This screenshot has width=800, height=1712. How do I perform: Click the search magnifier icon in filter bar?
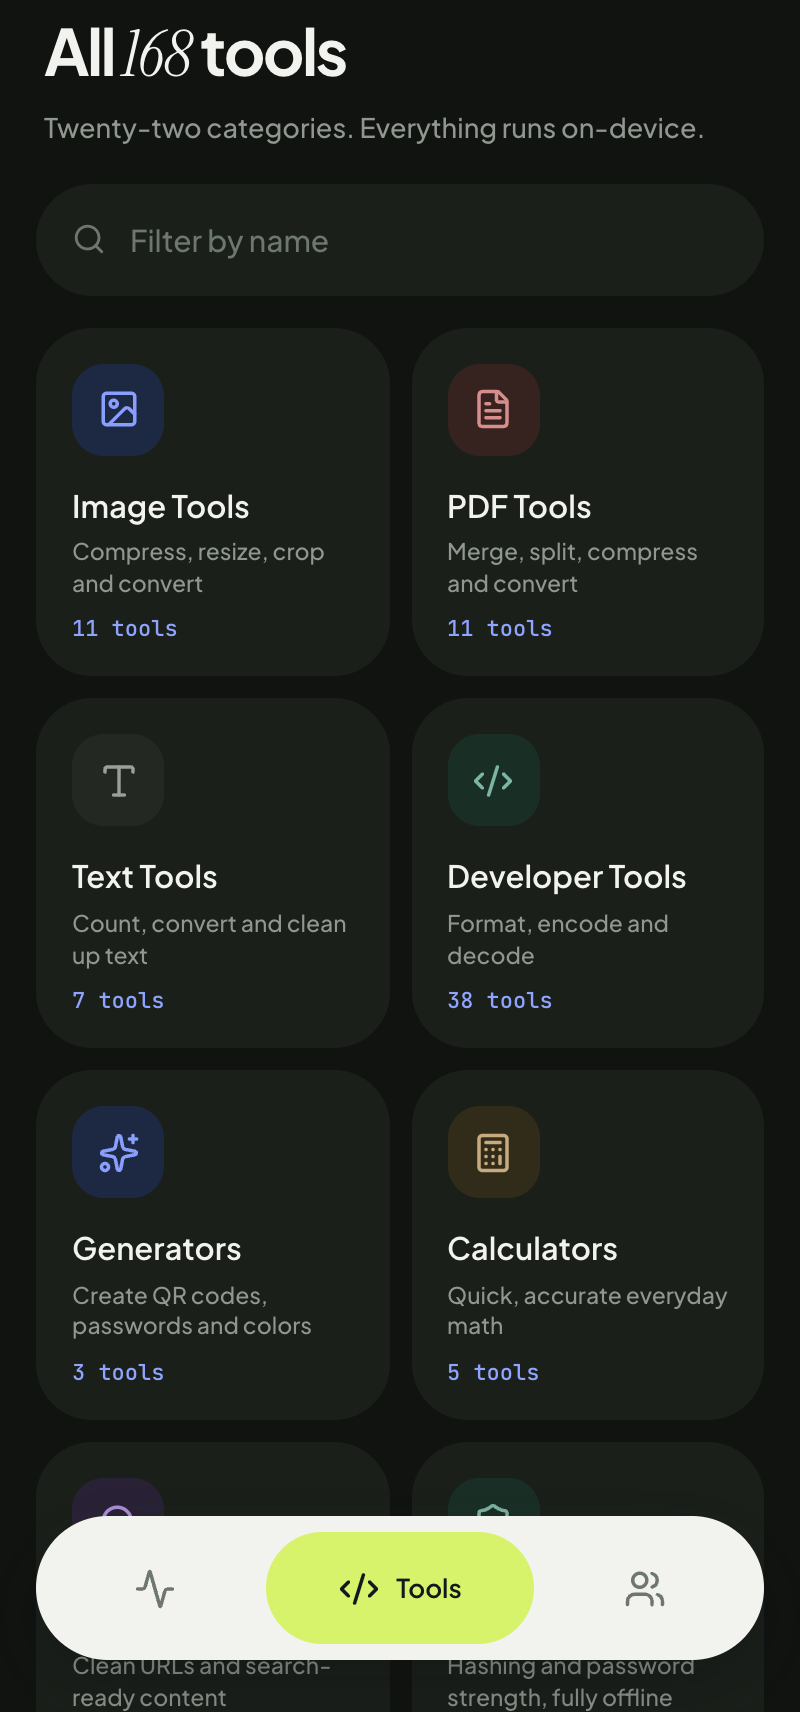click(x=89, y=240)
